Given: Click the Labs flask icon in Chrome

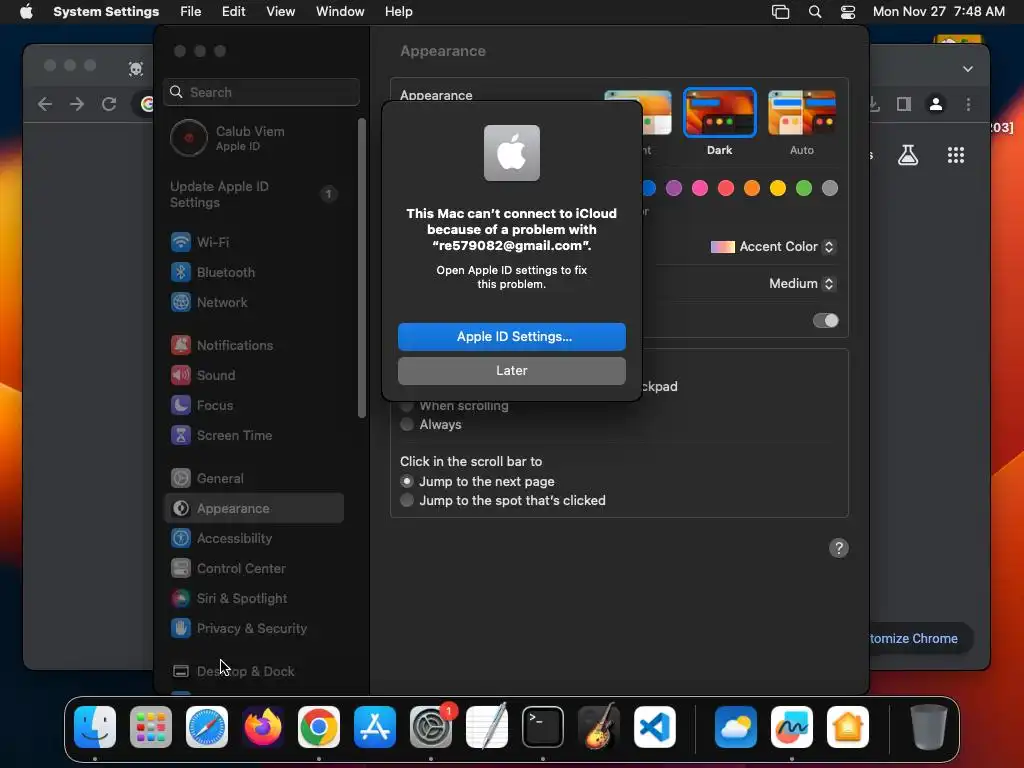Looking at the screenshot, I should point(908,155).
